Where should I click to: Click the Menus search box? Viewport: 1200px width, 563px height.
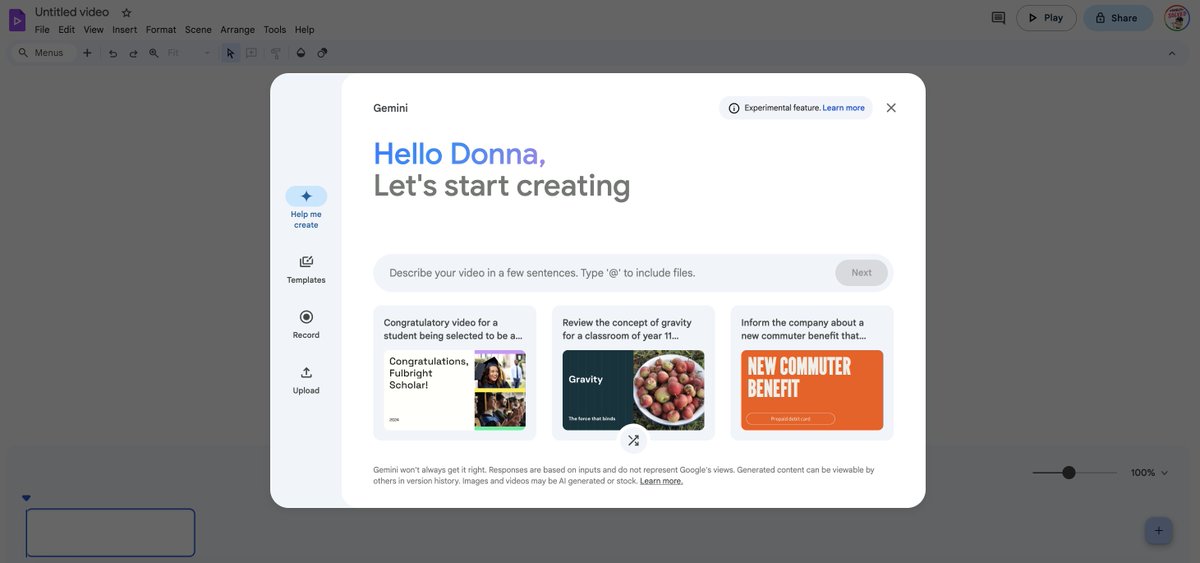pos(42,53)
